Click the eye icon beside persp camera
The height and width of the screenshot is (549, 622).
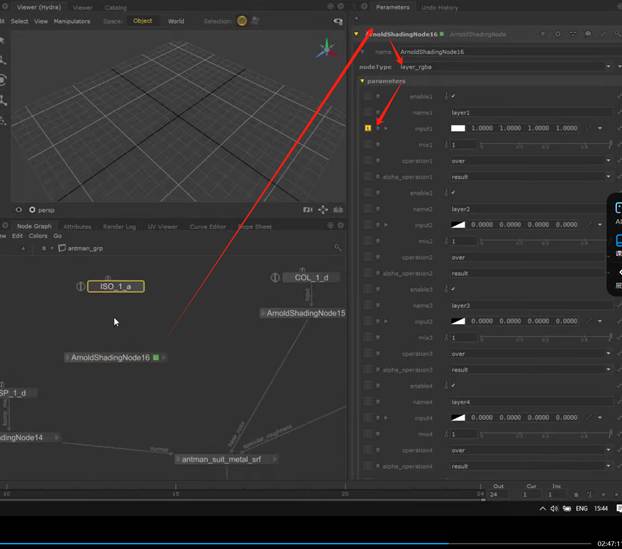click(x=32, y=210)
